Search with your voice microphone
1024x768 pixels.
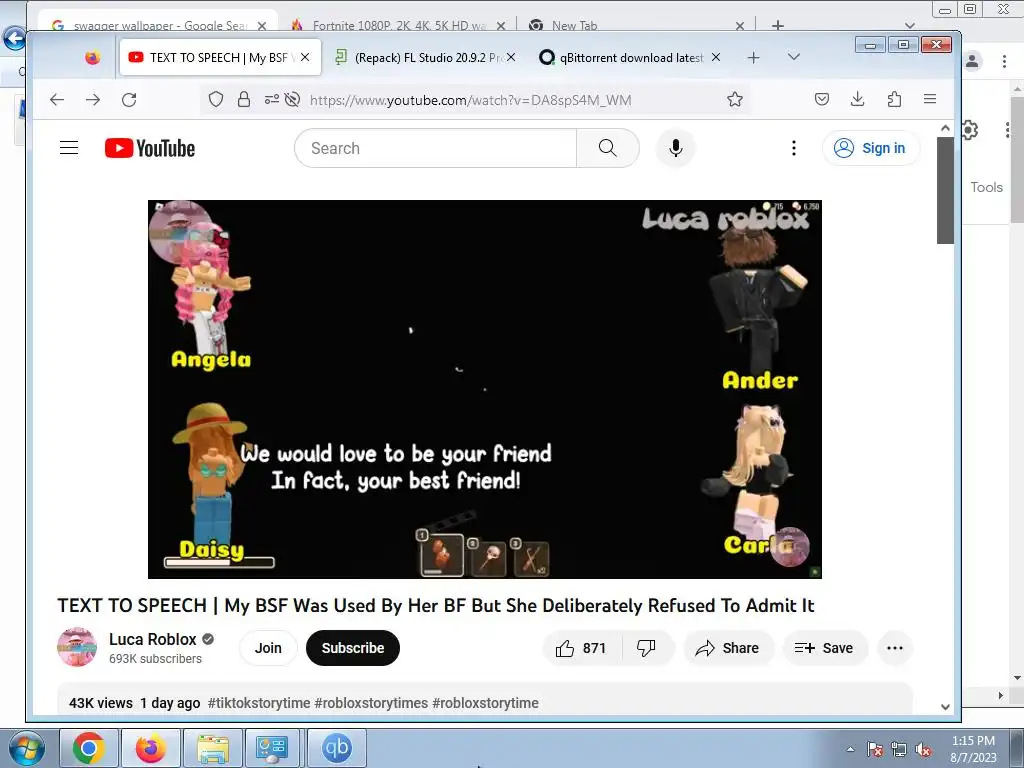pos(676,148)
